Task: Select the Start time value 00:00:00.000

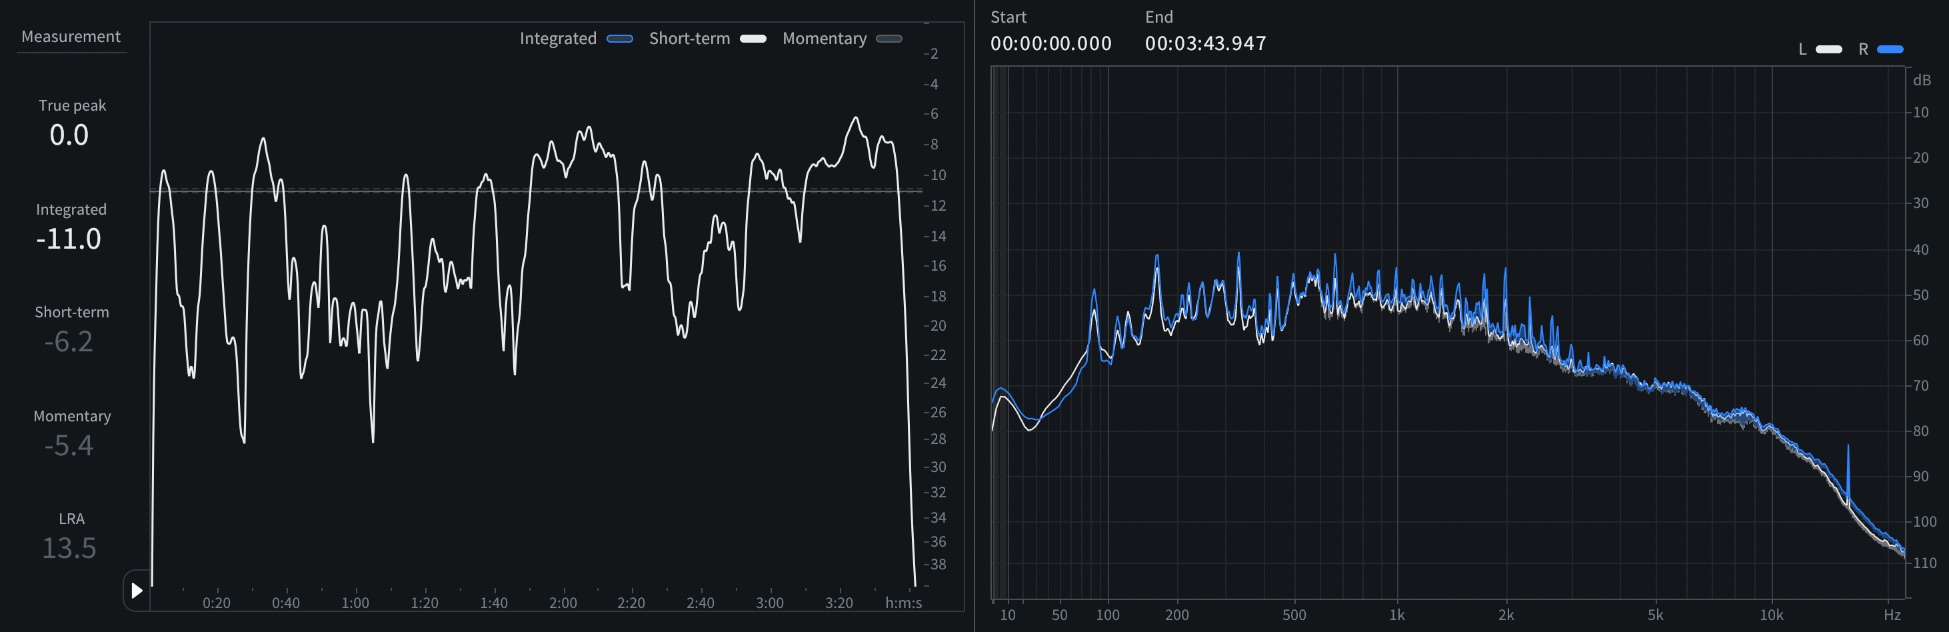Action: [1051, 44]
